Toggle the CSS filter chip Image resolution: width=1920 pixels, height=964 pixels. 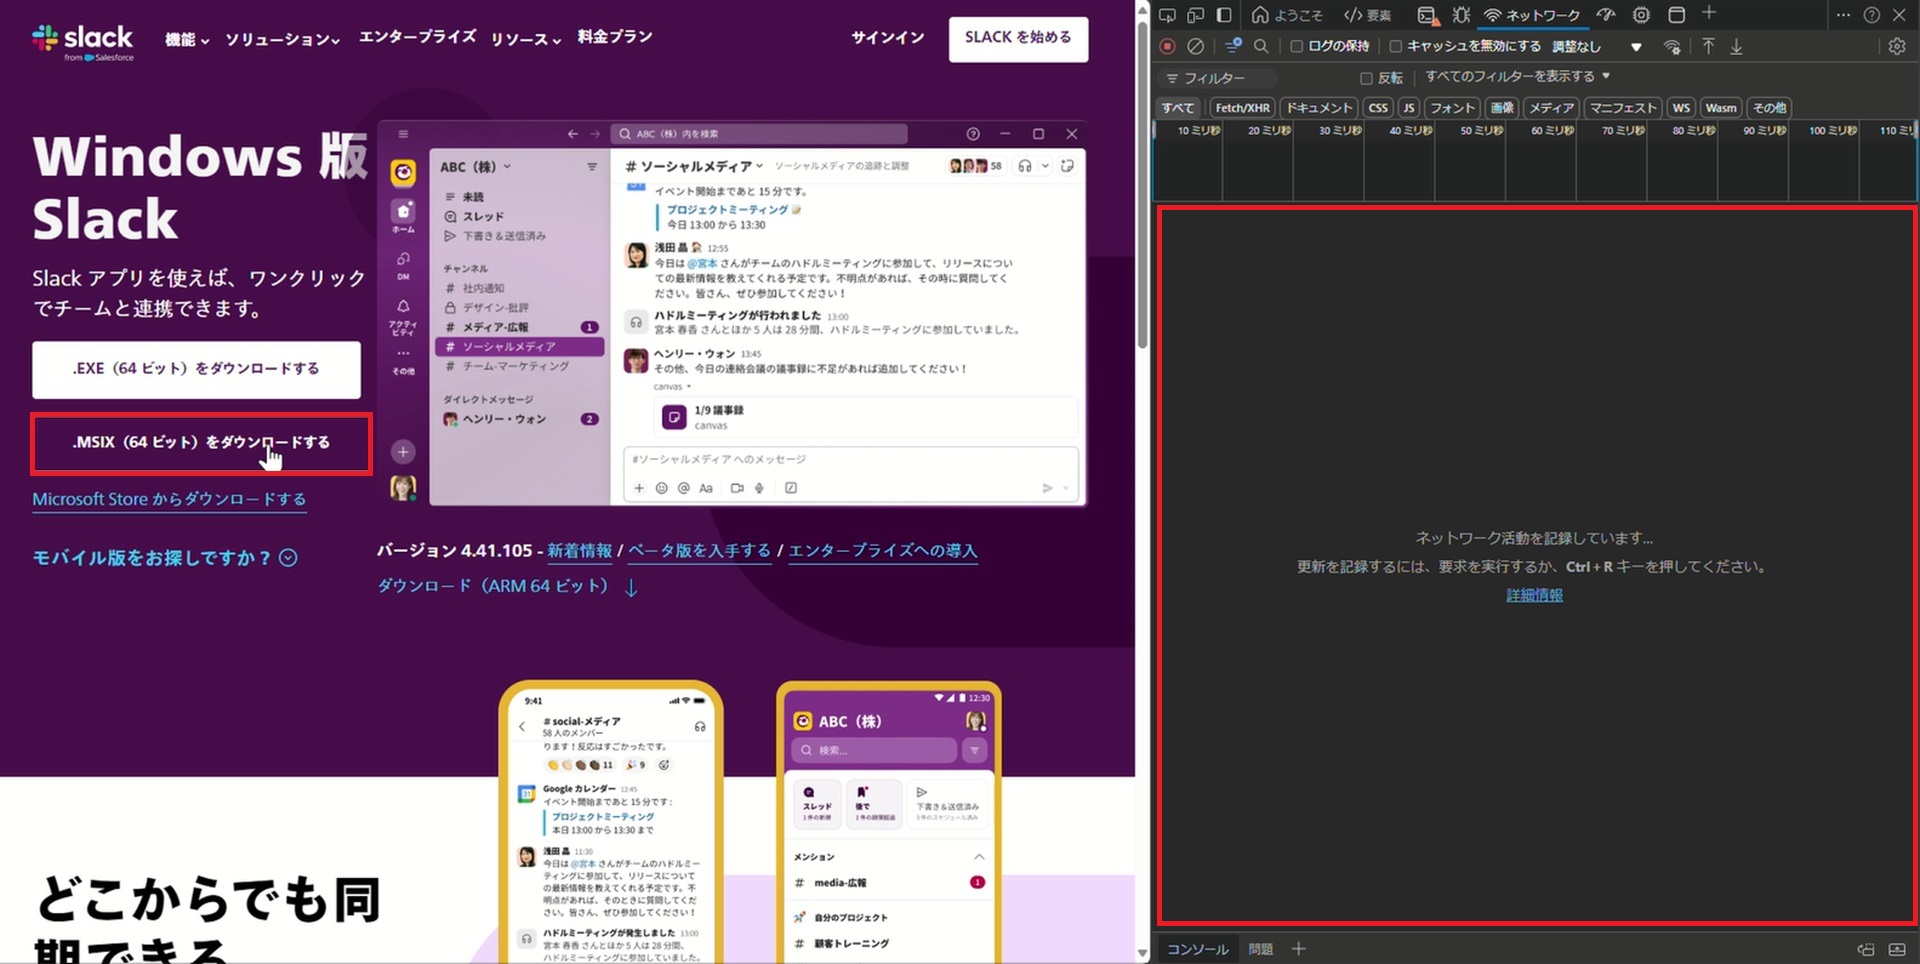pos(1378,108)
